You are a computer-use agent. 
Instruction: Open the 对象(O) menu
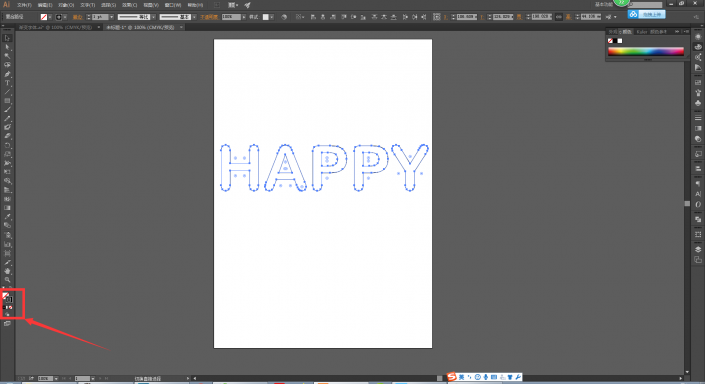click(66, 5)
